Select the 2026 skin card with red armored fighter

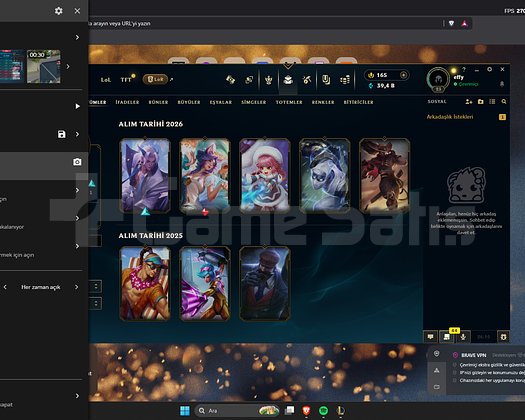[x=385, y=176]
